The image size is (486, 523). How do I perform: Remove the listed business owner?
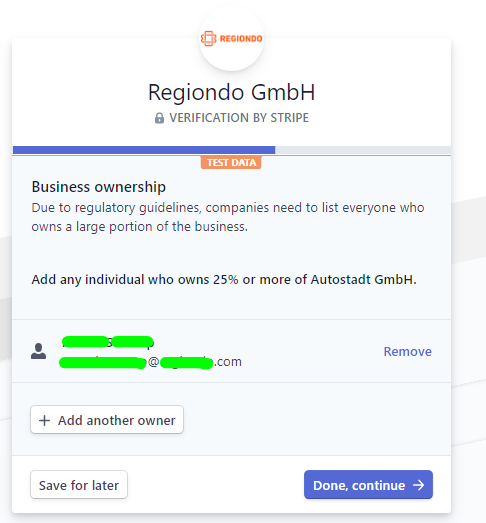[x=407, y=352]
